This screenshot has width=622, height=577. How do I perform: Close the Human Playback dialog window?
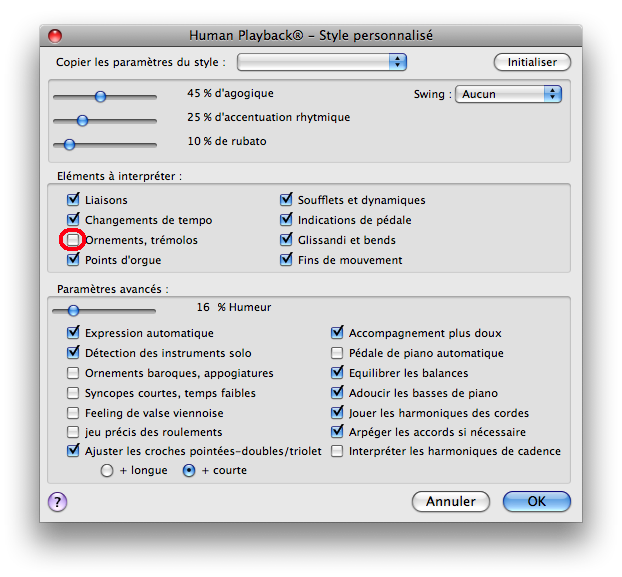55,36
